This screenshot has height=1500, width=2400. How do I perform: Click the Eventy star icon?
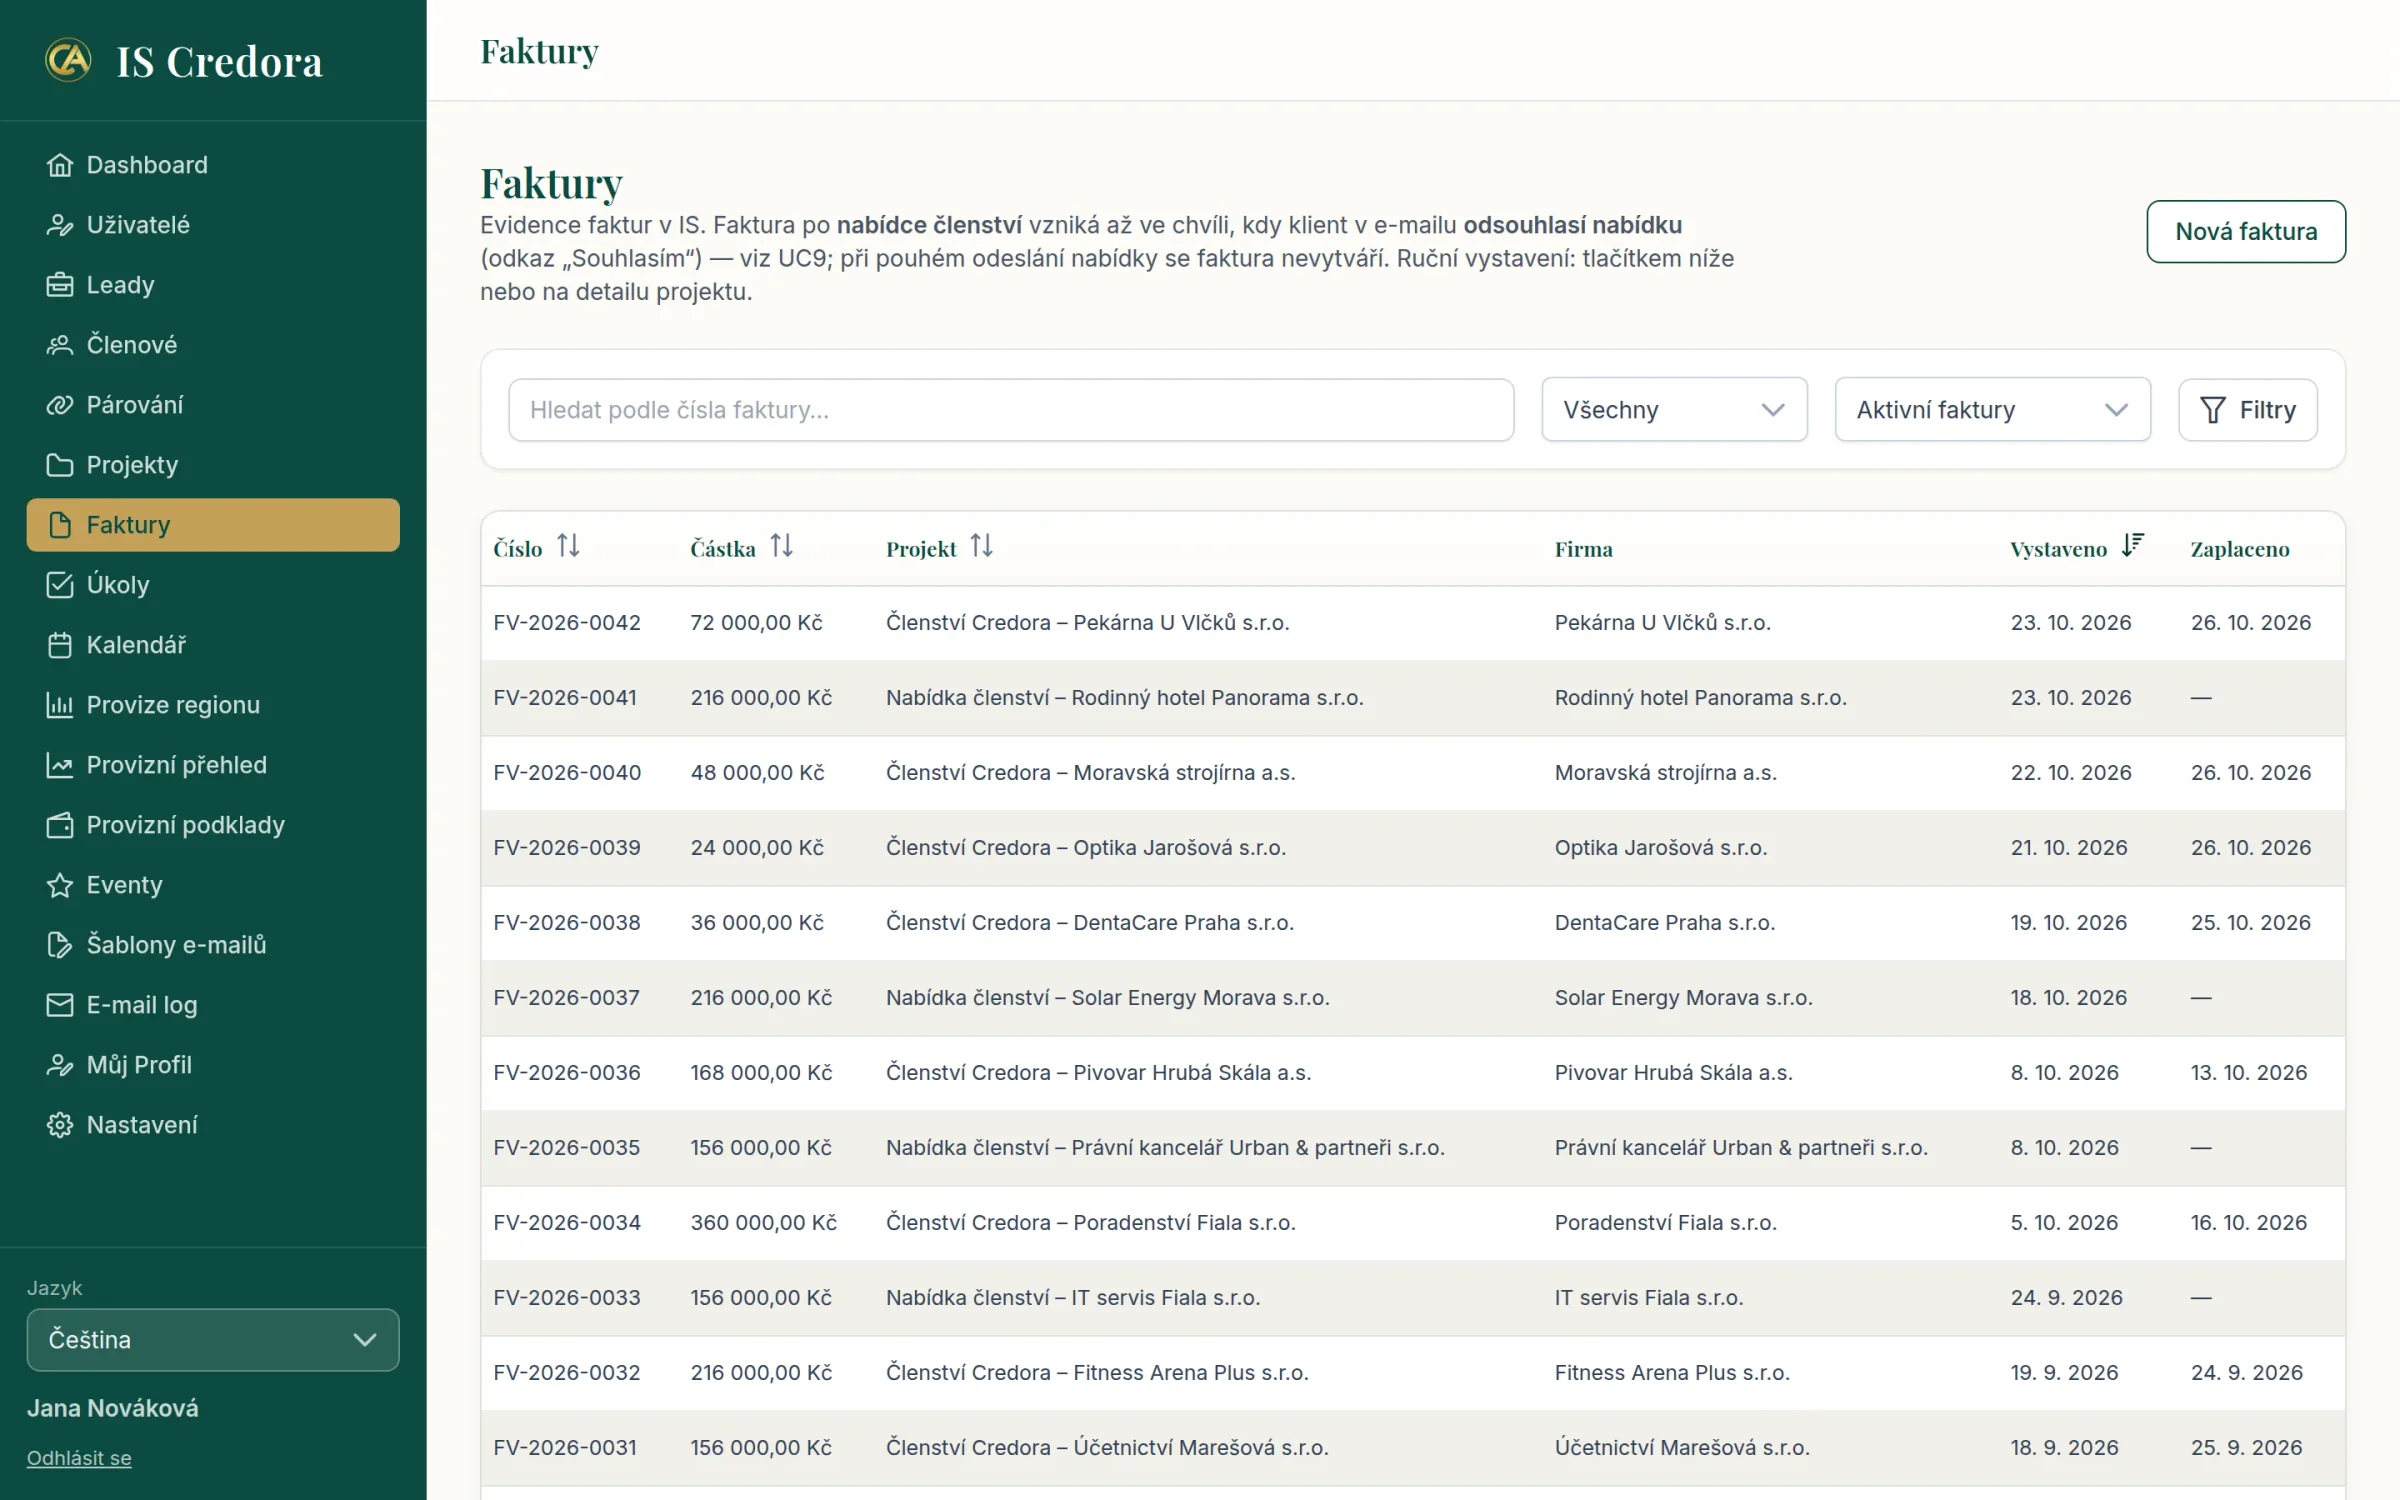(x=60, y=885)
